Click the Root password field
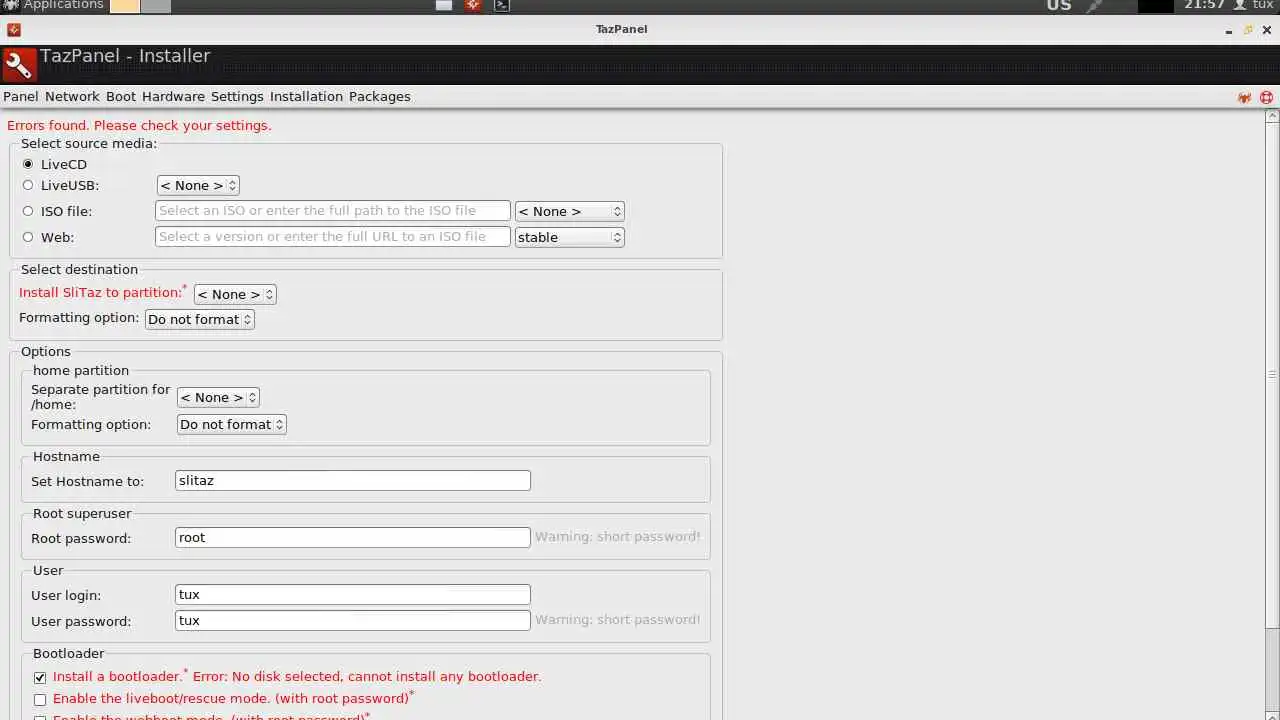1280x720 pixels. (x=353, y=538)
